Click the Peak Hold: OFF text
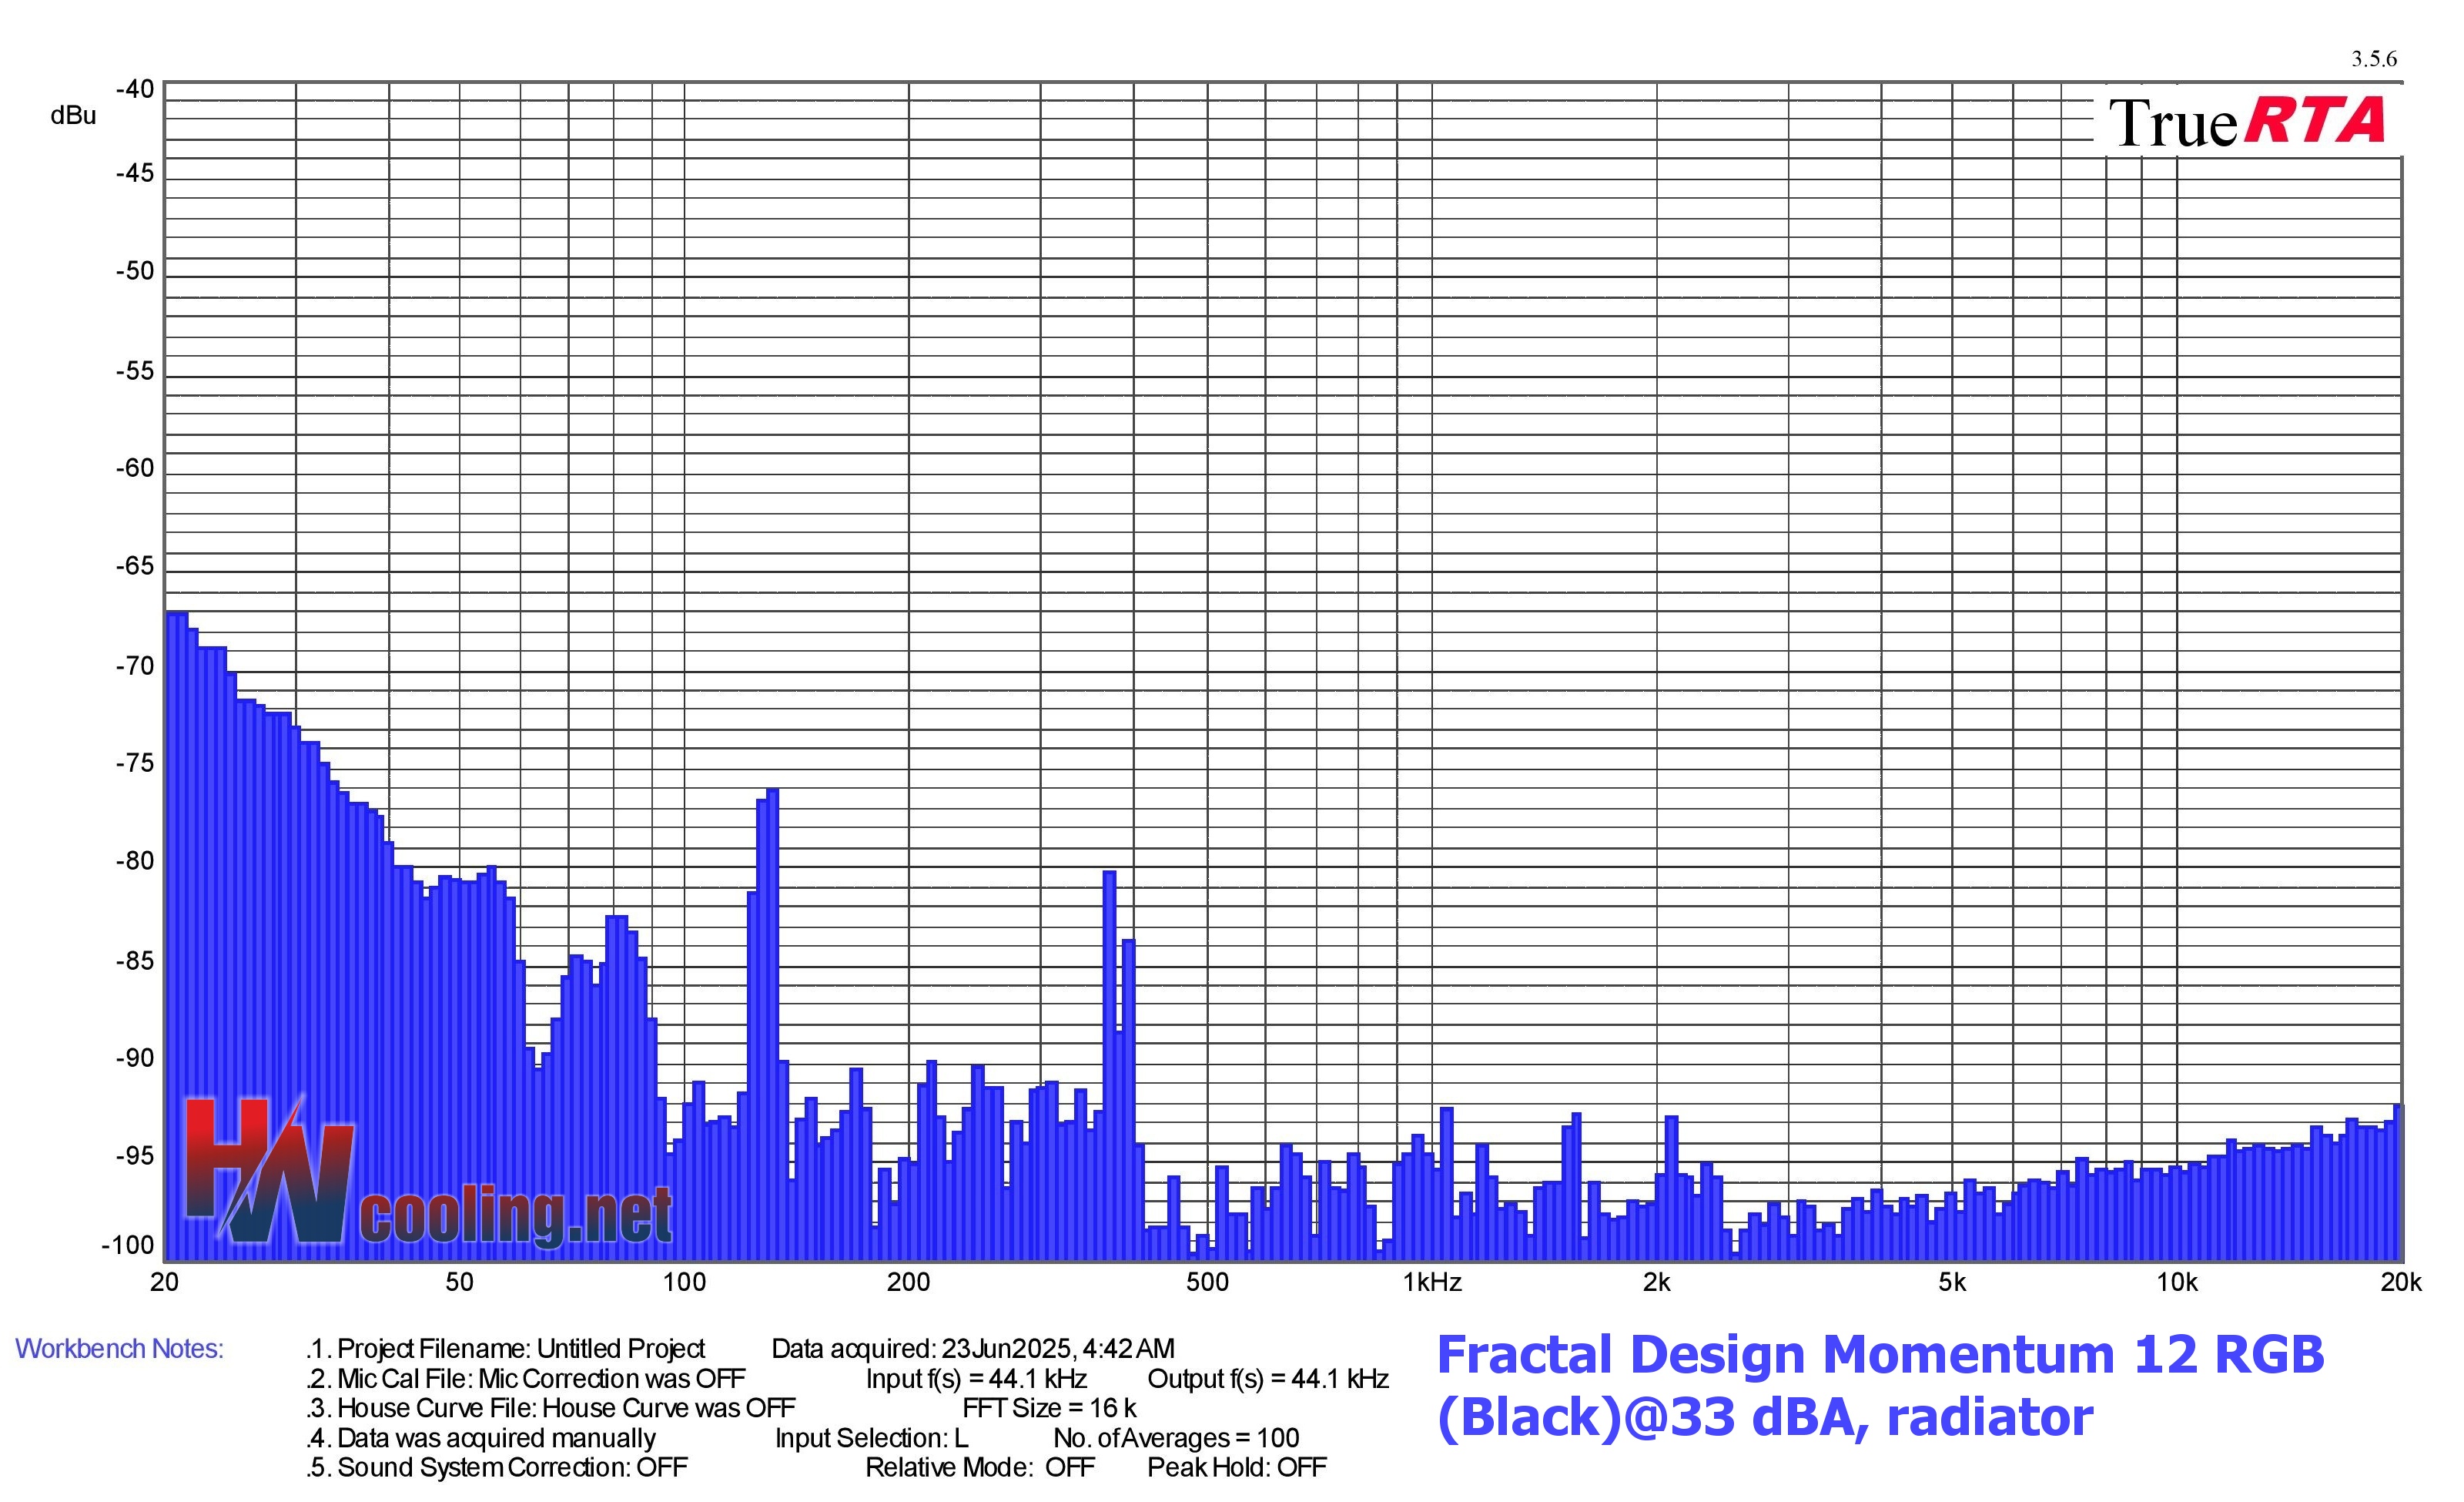Screen dimensions: 2464x1502 click(x=1237, y=1467)
